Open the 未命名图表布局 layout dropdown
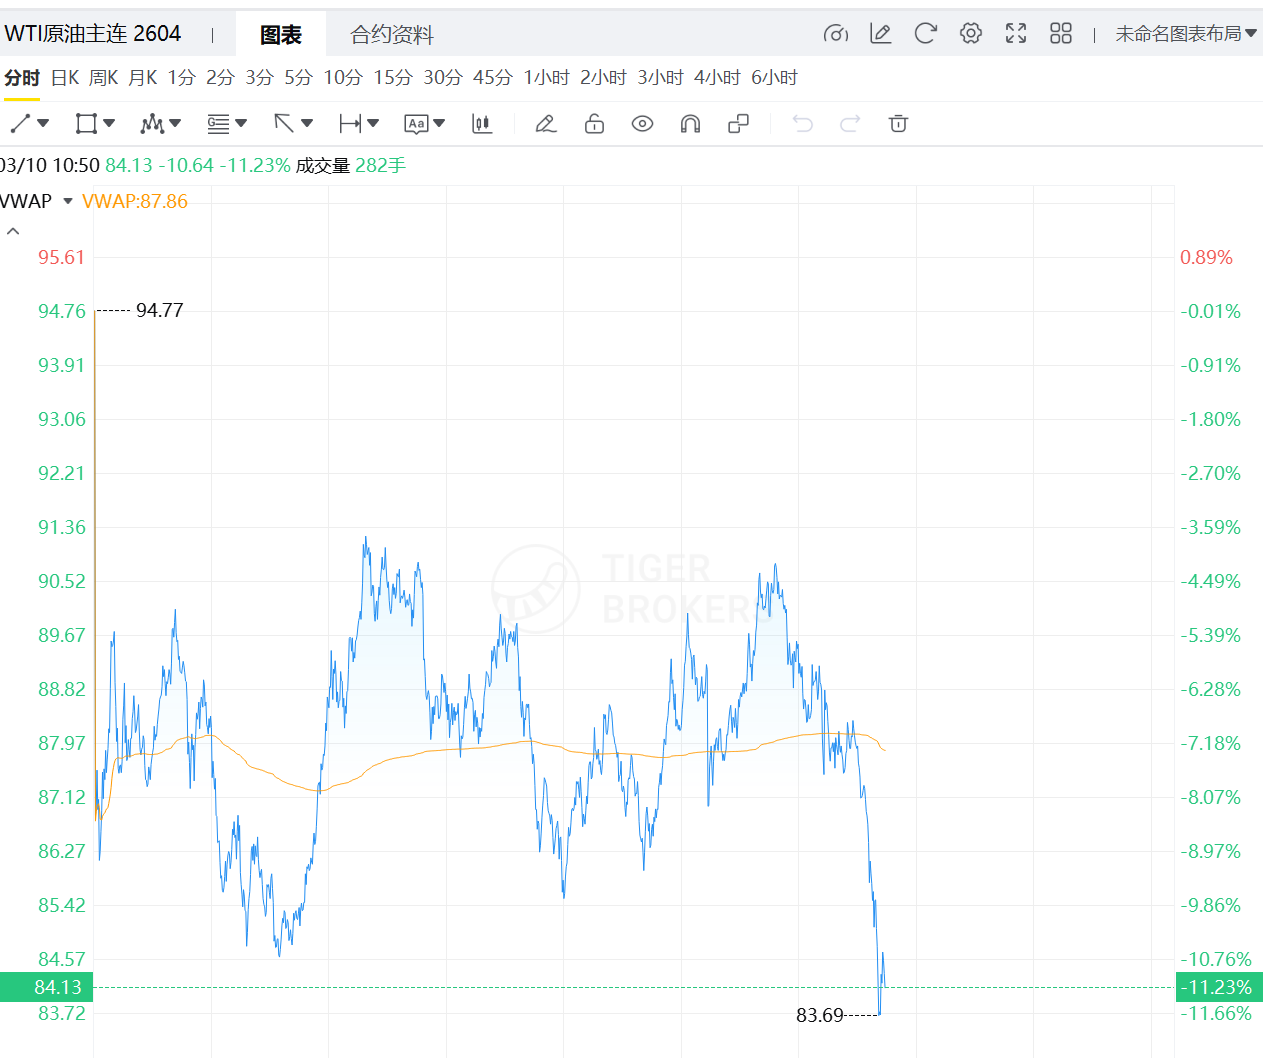This screenshot has width=1263, height=1058. tap(1185, 34)
